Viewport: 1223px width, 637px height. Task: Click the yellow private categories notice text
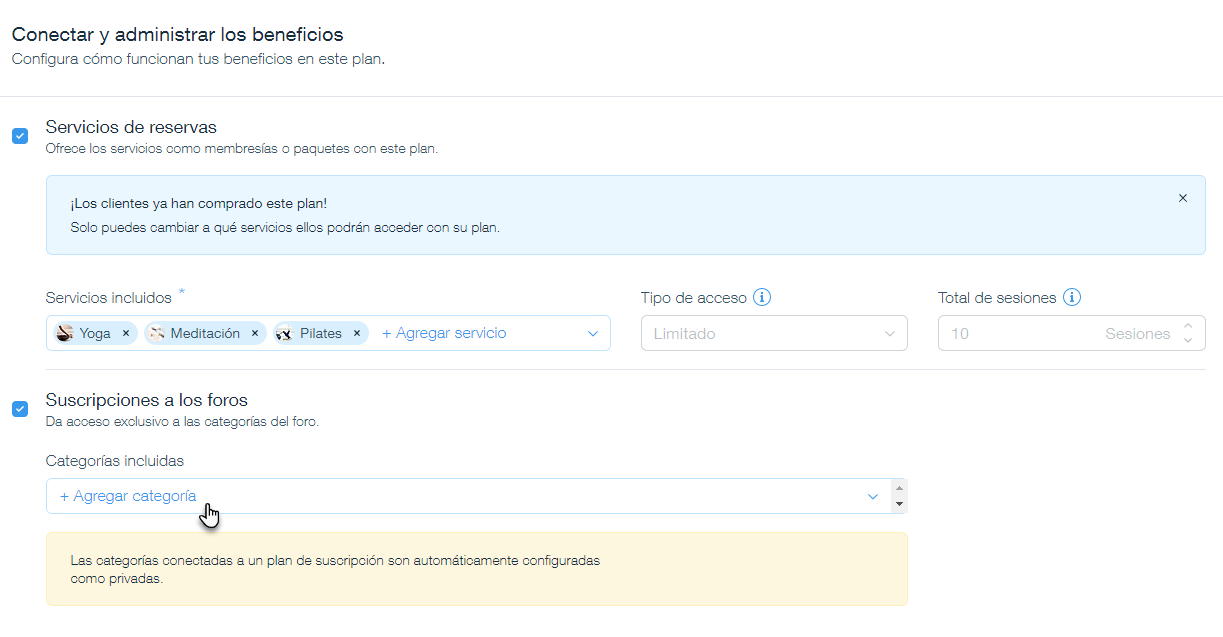[x=335, y=569]
